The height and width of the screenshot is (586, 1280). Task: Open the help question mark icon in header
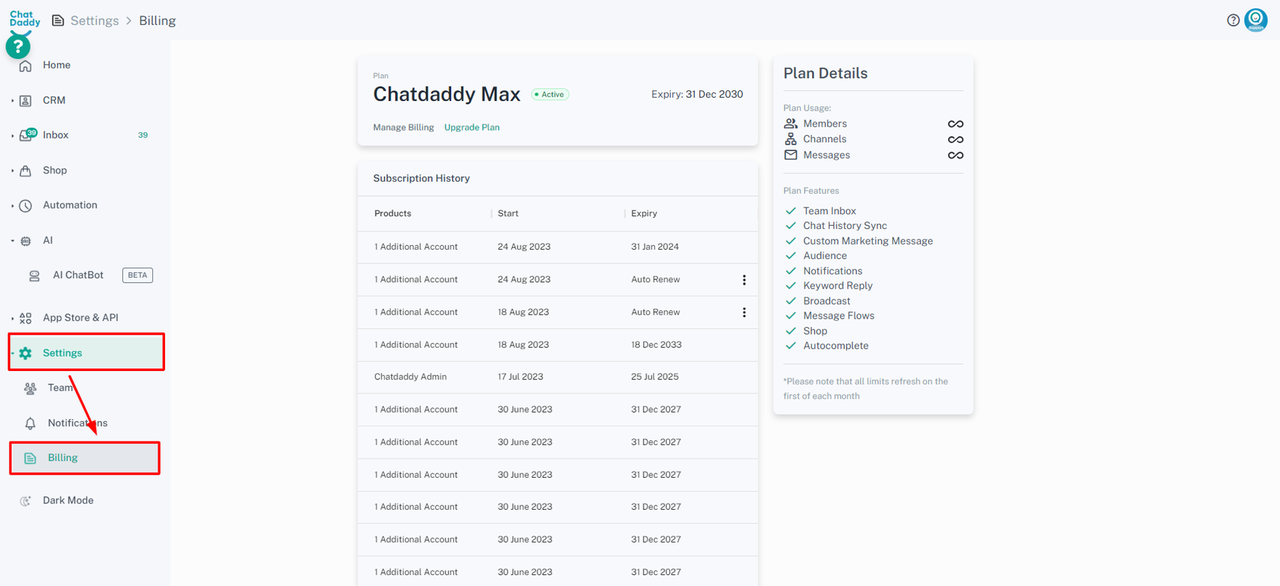point(1233,20)
